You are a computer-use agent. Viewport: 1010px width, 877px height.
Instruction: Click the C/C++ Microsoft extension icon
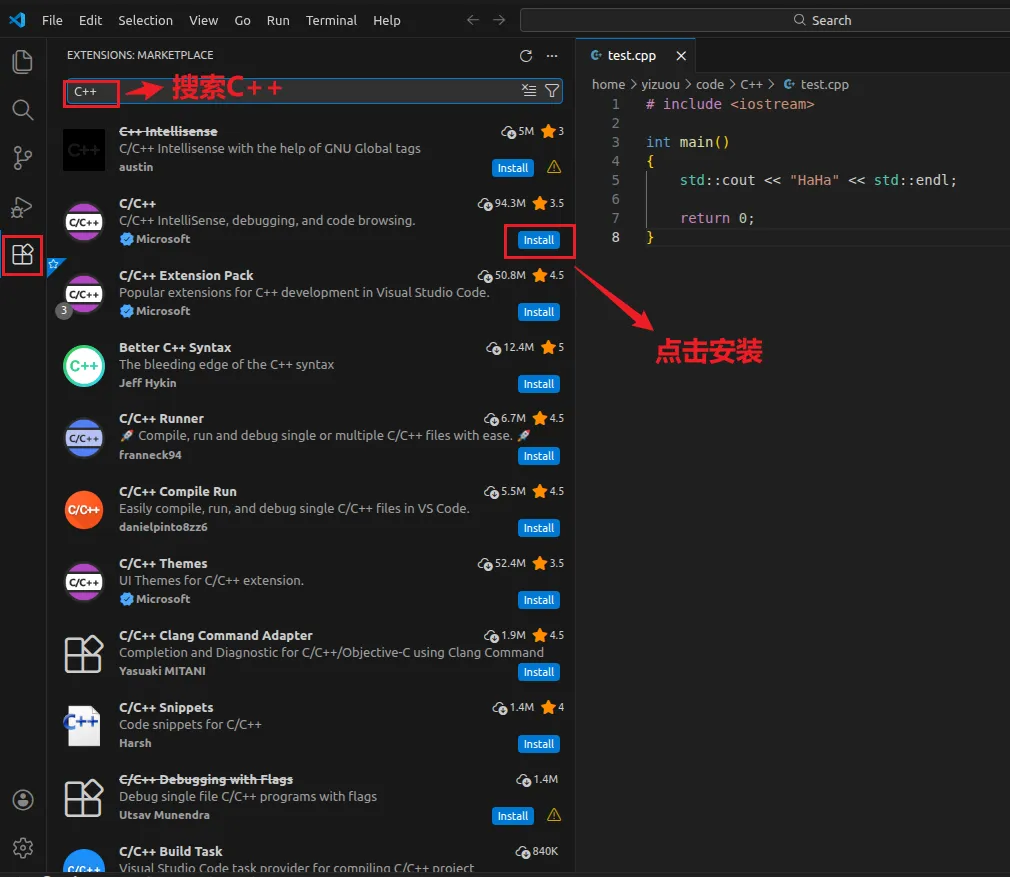[x=84, y=222]
